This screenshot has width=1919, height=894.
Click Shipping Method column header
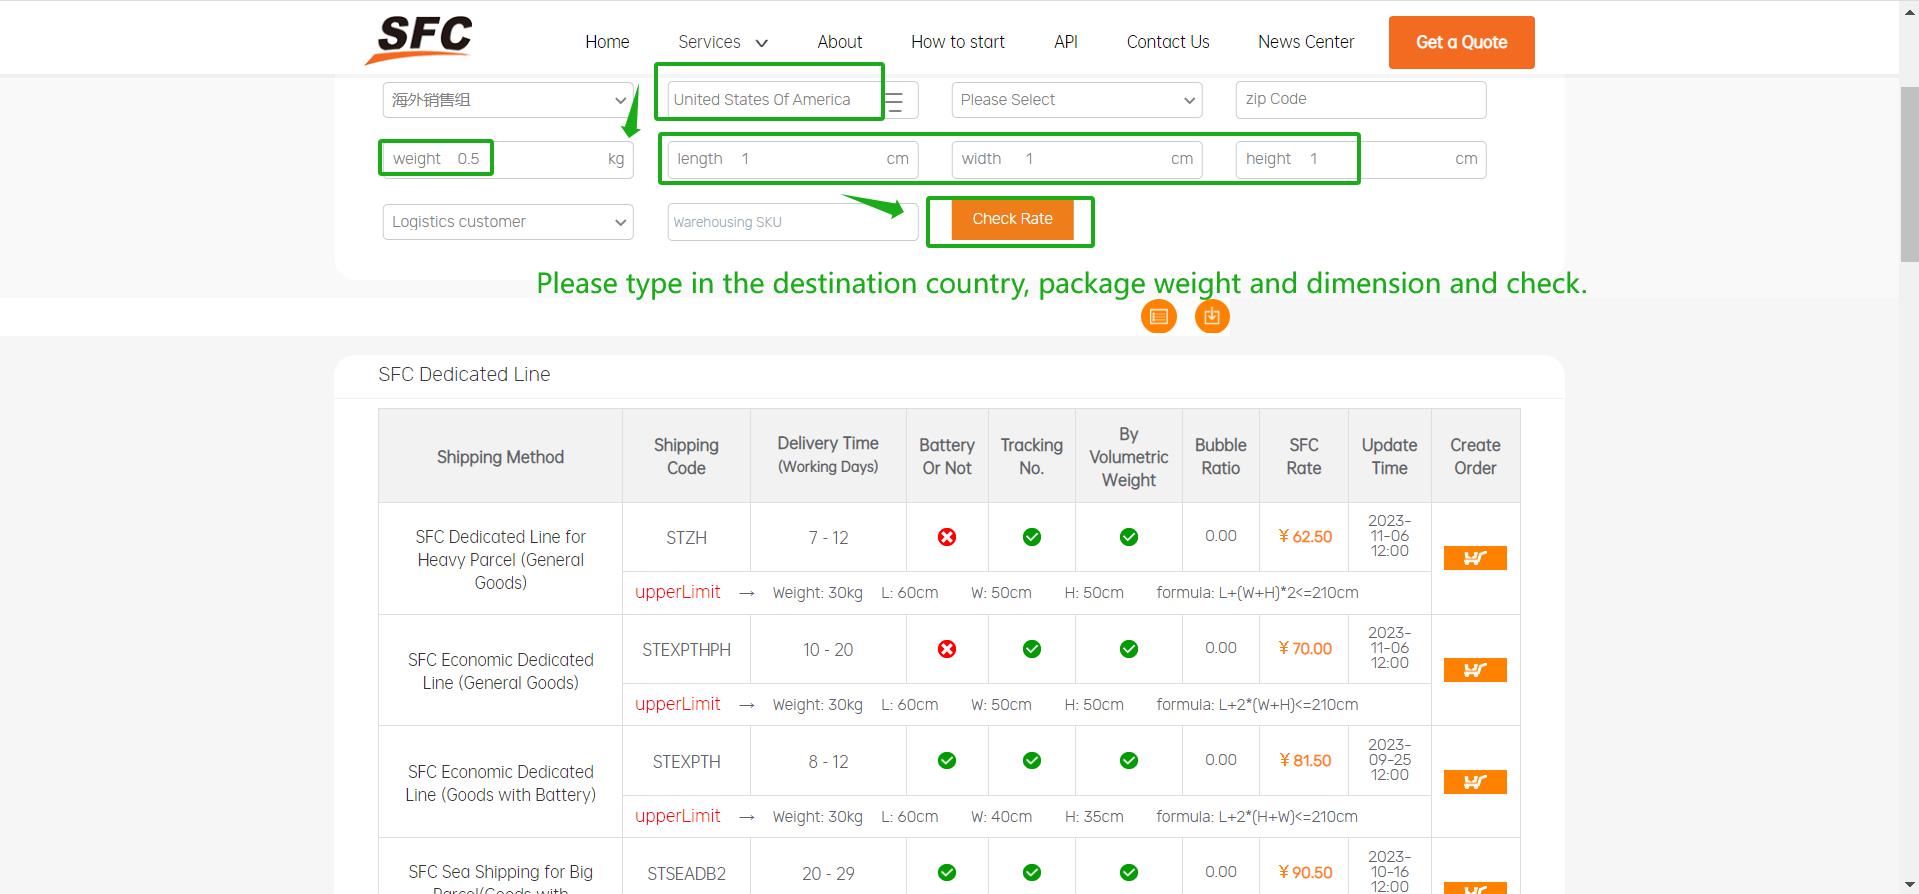click(x=500, y=457)
